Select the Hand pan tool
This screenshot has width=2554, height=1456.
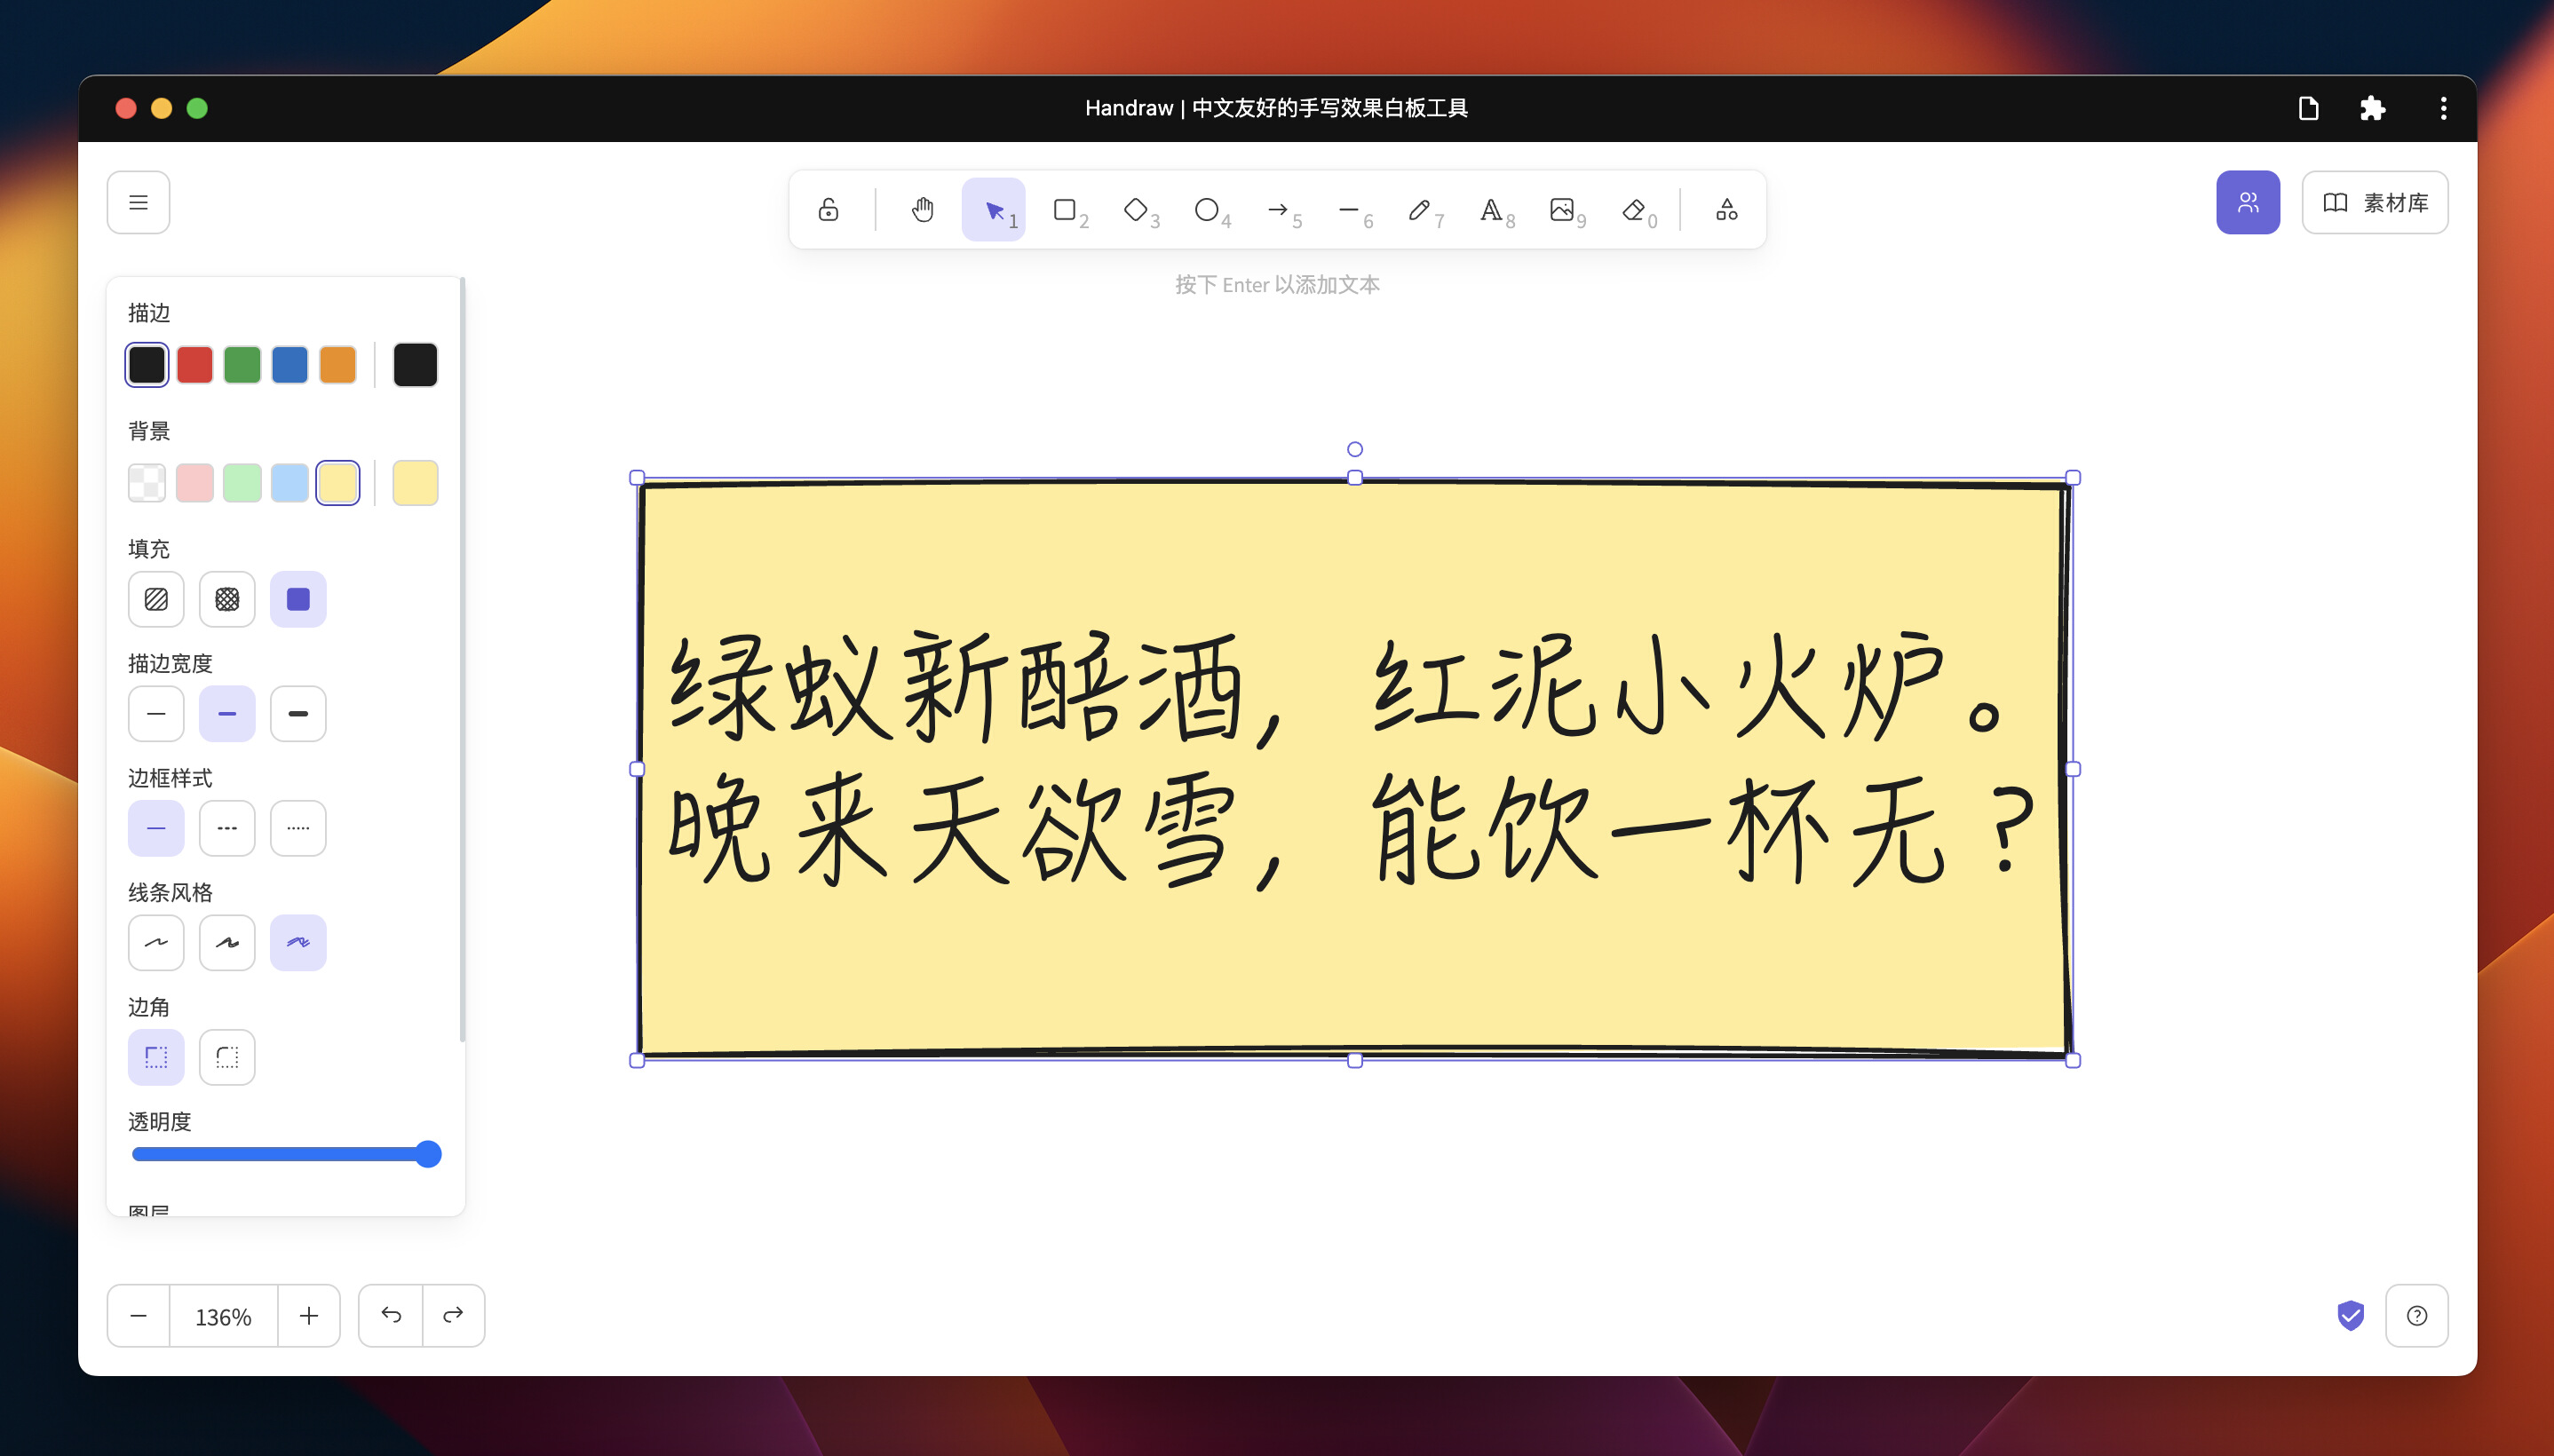pos(922,209)
